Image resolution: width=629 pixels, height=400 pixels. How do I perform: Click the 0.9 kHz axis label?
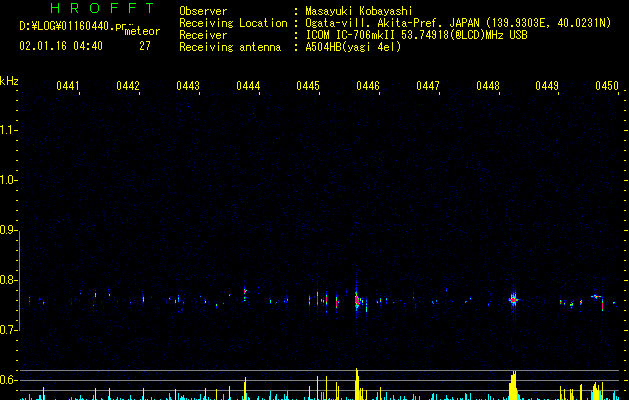(x=8, y=230)
